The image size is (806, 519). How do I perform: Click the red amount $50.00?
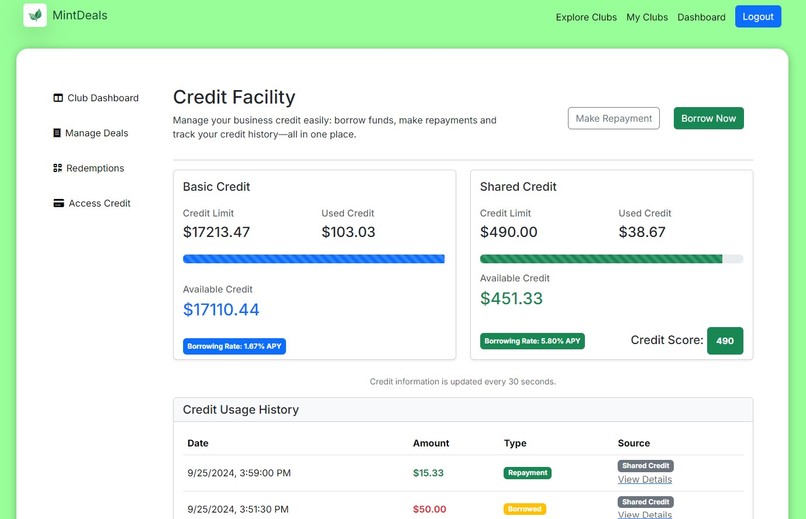[x=429, y=509]
